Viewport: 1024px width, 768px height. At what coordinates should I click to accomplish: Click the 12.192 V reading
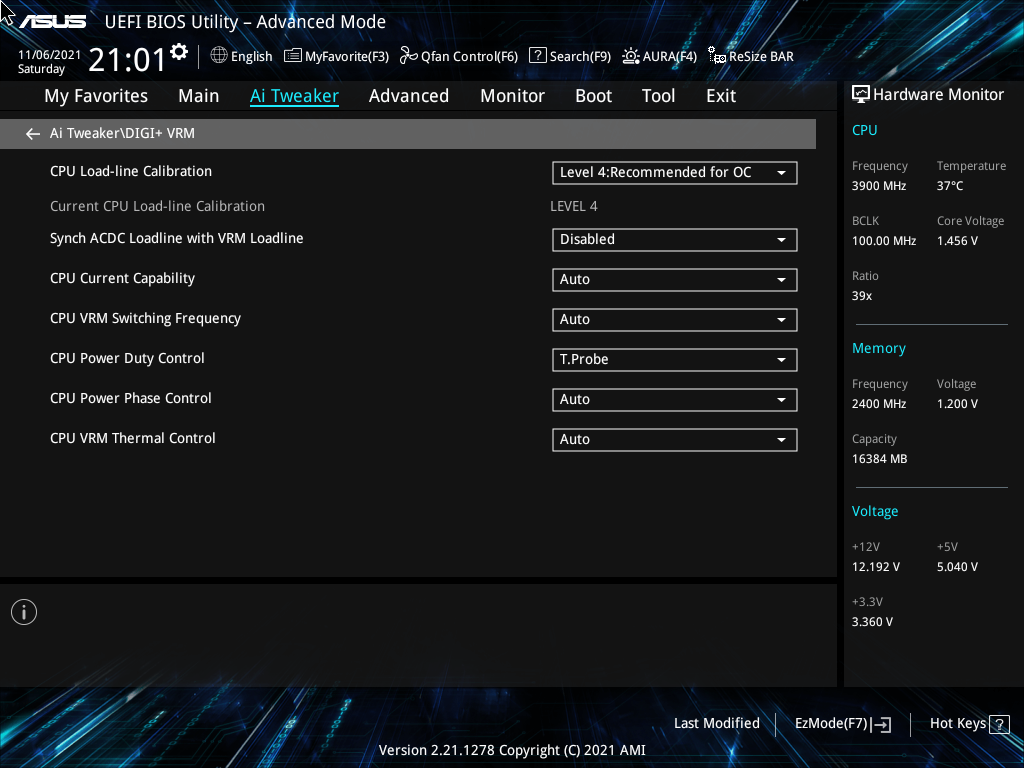875,567
